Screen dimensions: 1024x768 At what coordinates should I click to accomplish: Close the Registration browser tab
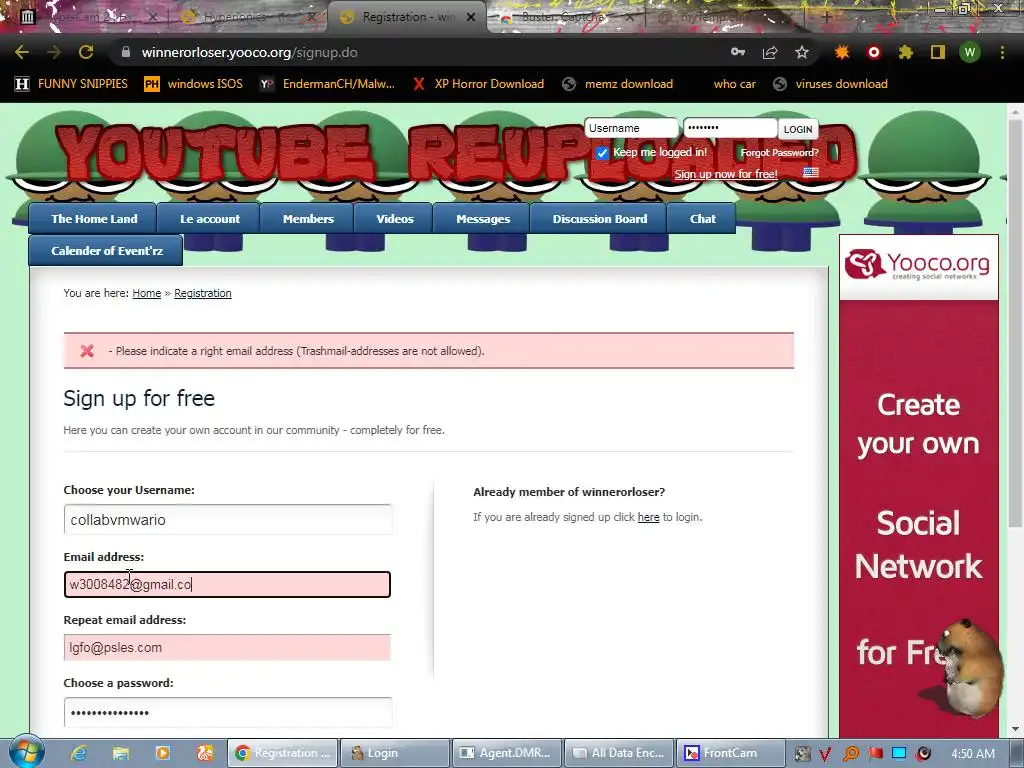471,17
